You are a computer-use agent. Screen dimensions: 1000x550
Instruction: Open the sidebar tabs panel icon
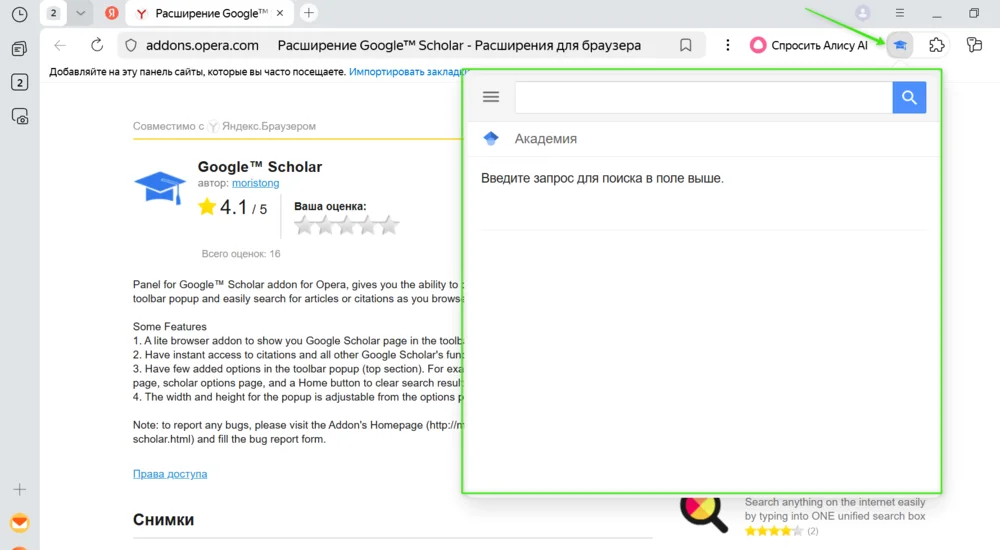coord(20,48)
